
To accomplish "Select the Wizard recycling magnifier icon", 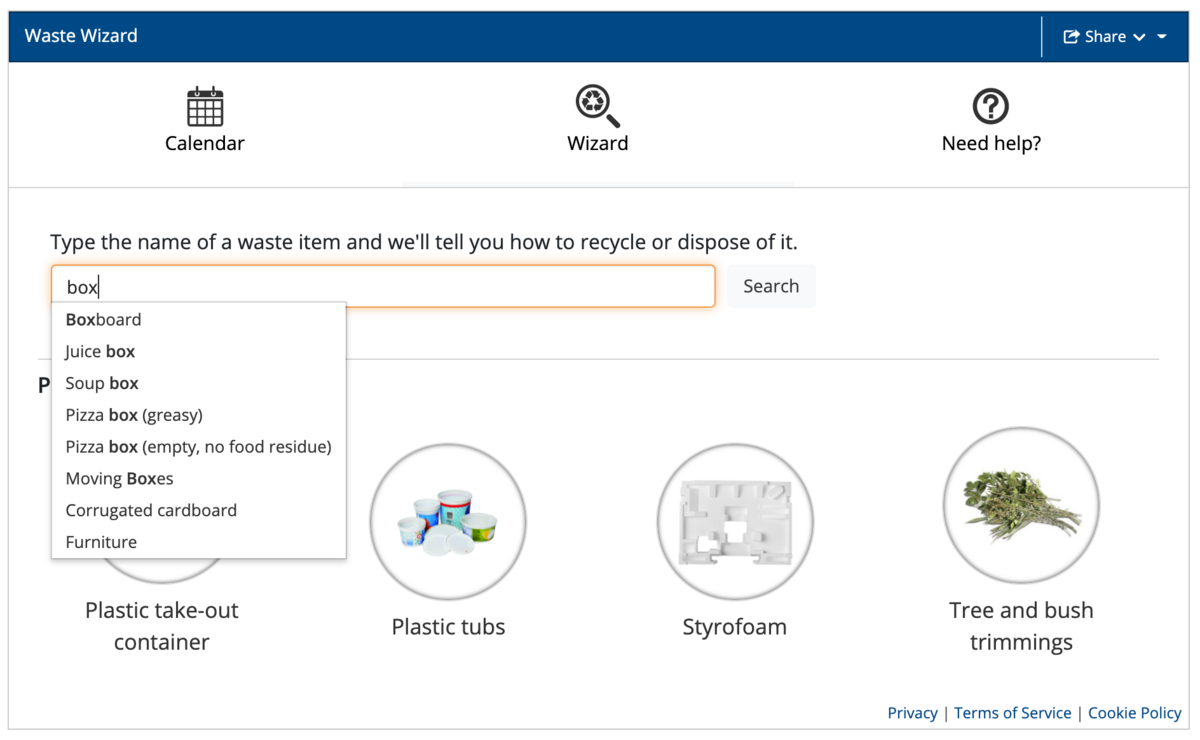I will tap(598, 106).
